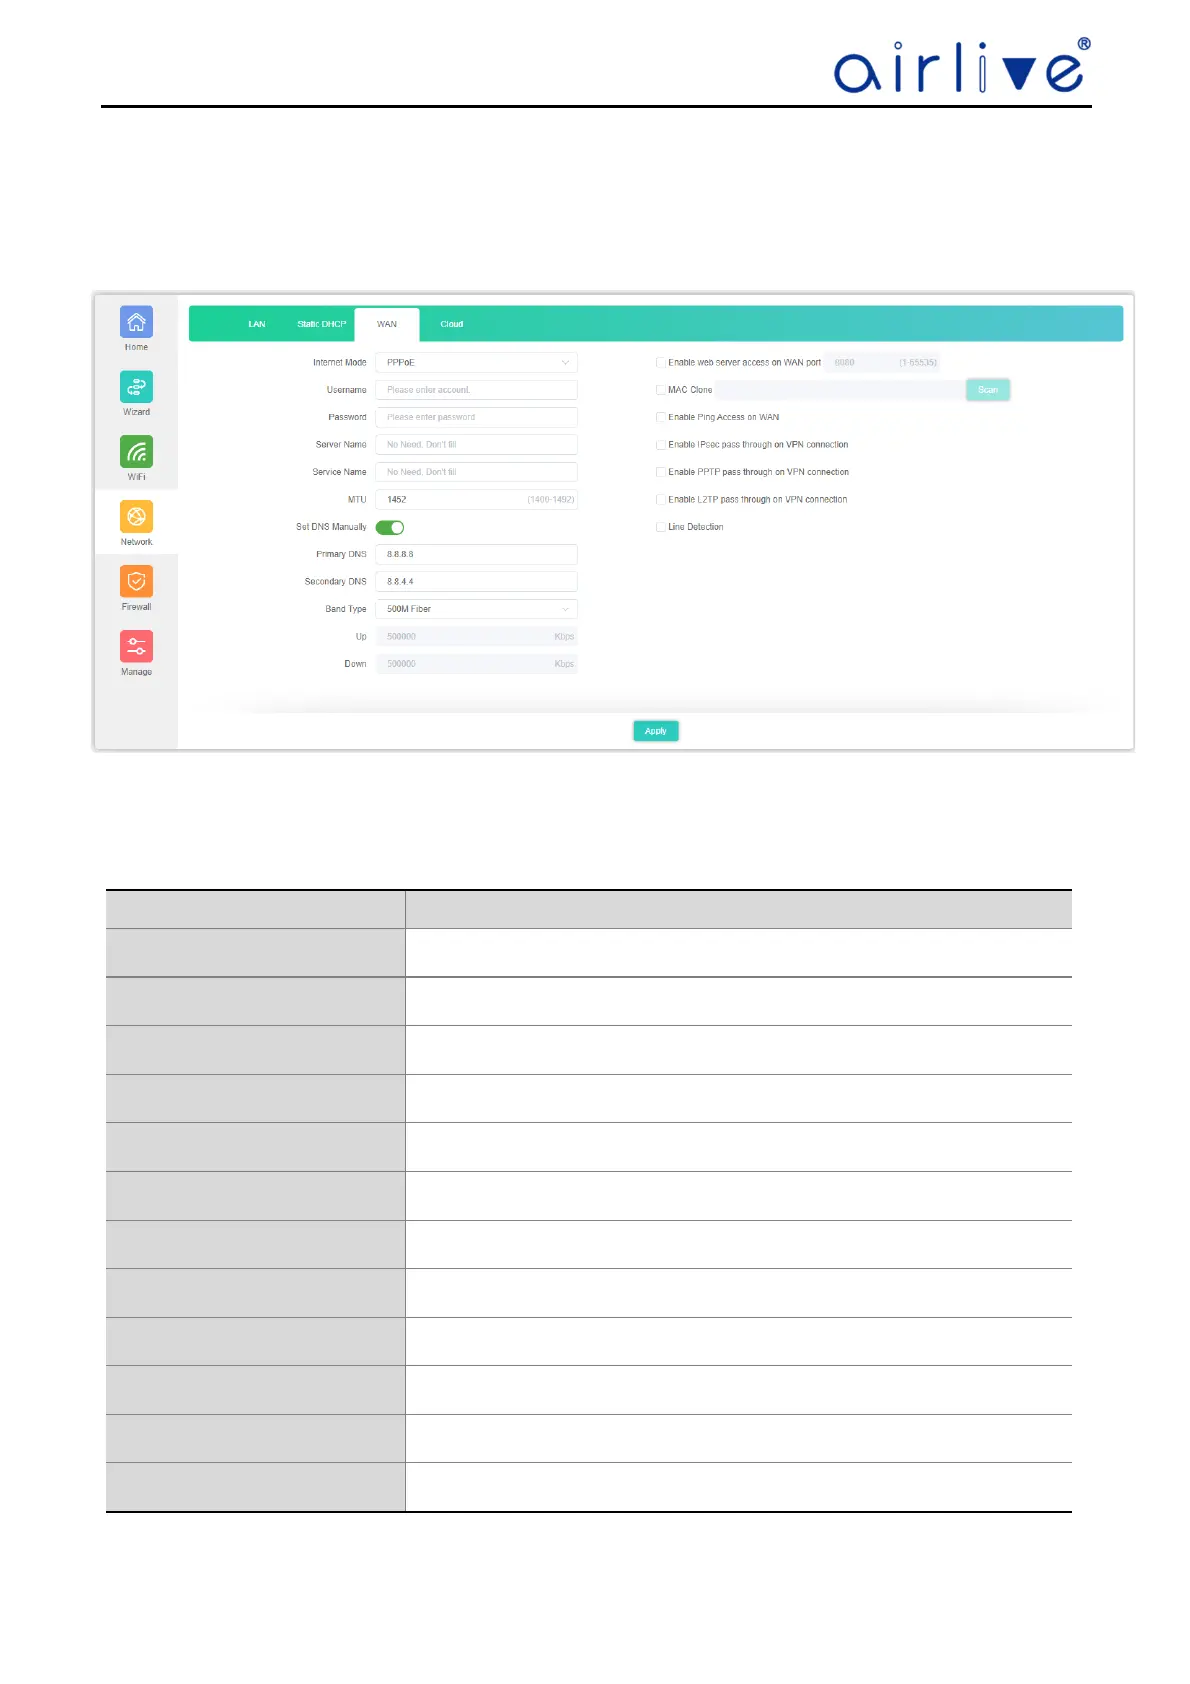Select the Network sidebar icon
Viewport: 1190px width, 1684px height.
(136, 517)
